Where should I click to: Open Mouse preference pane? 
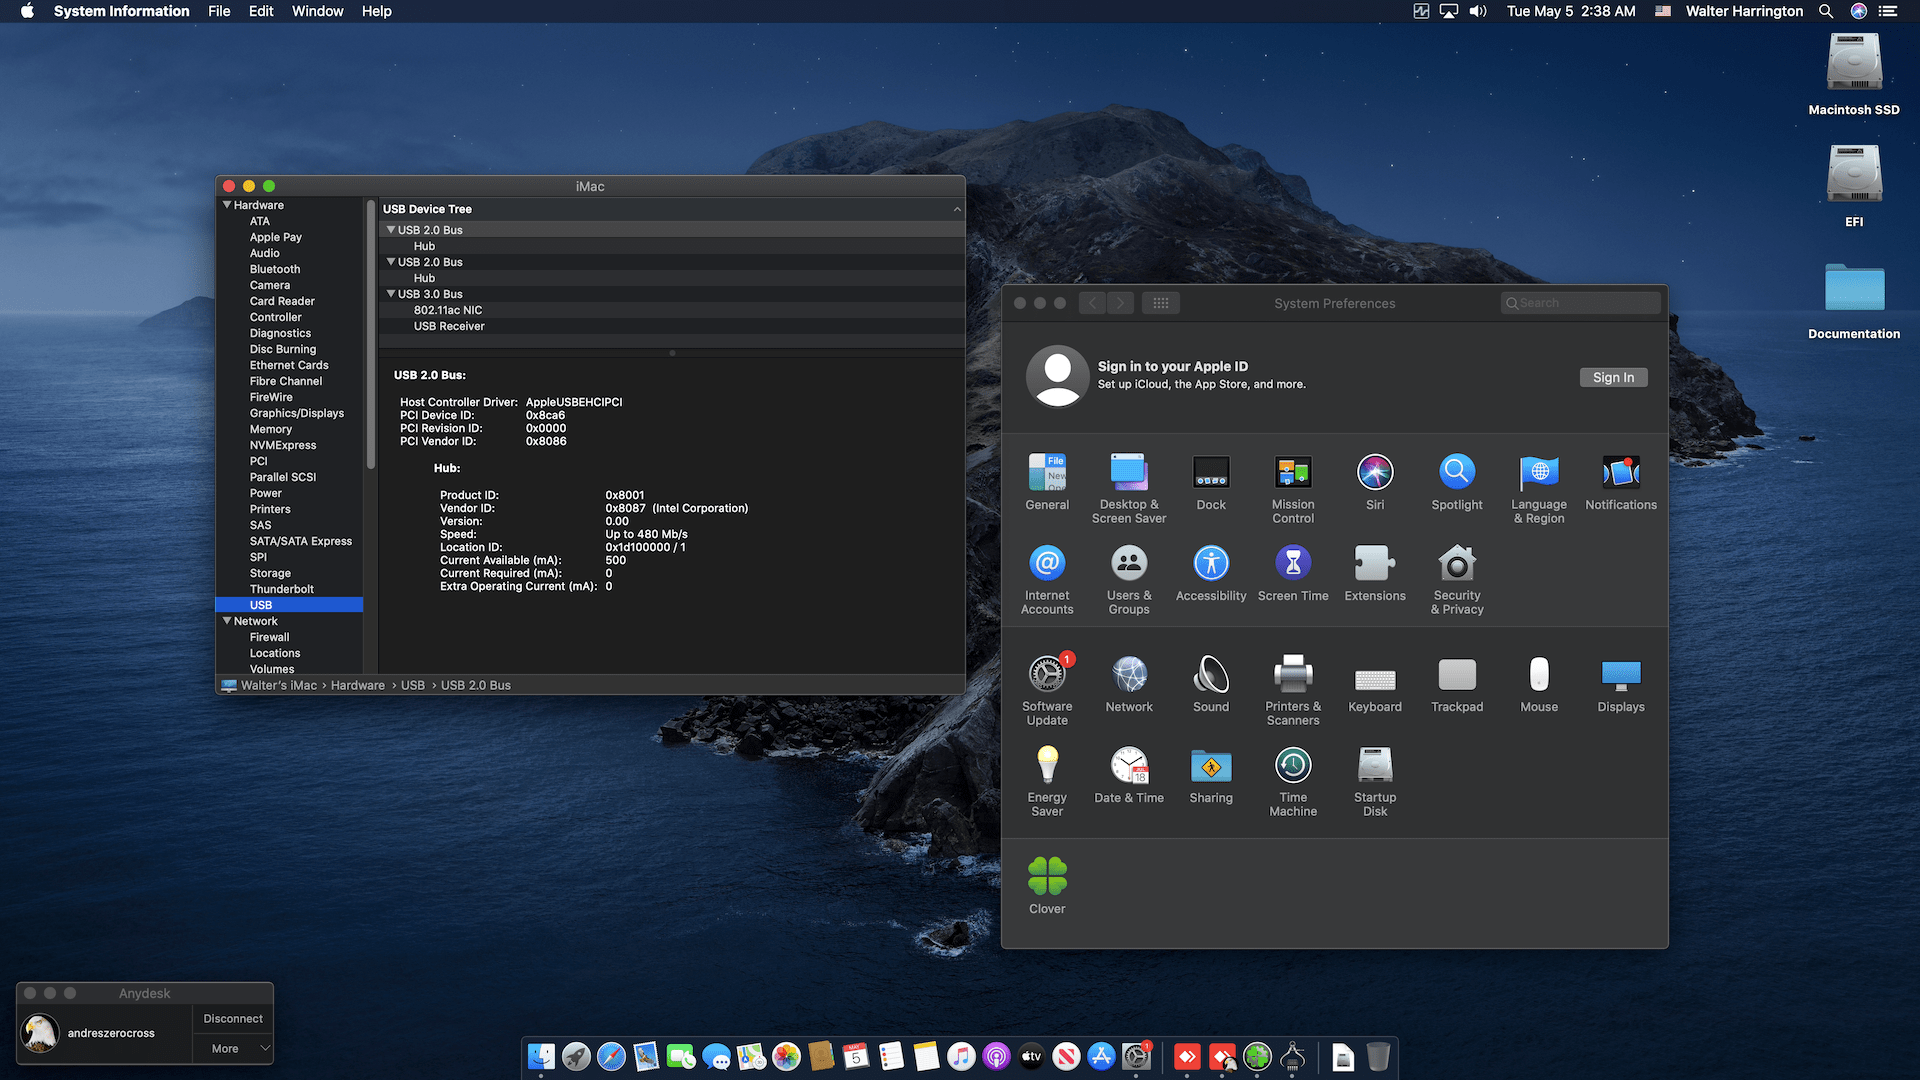1539,683
